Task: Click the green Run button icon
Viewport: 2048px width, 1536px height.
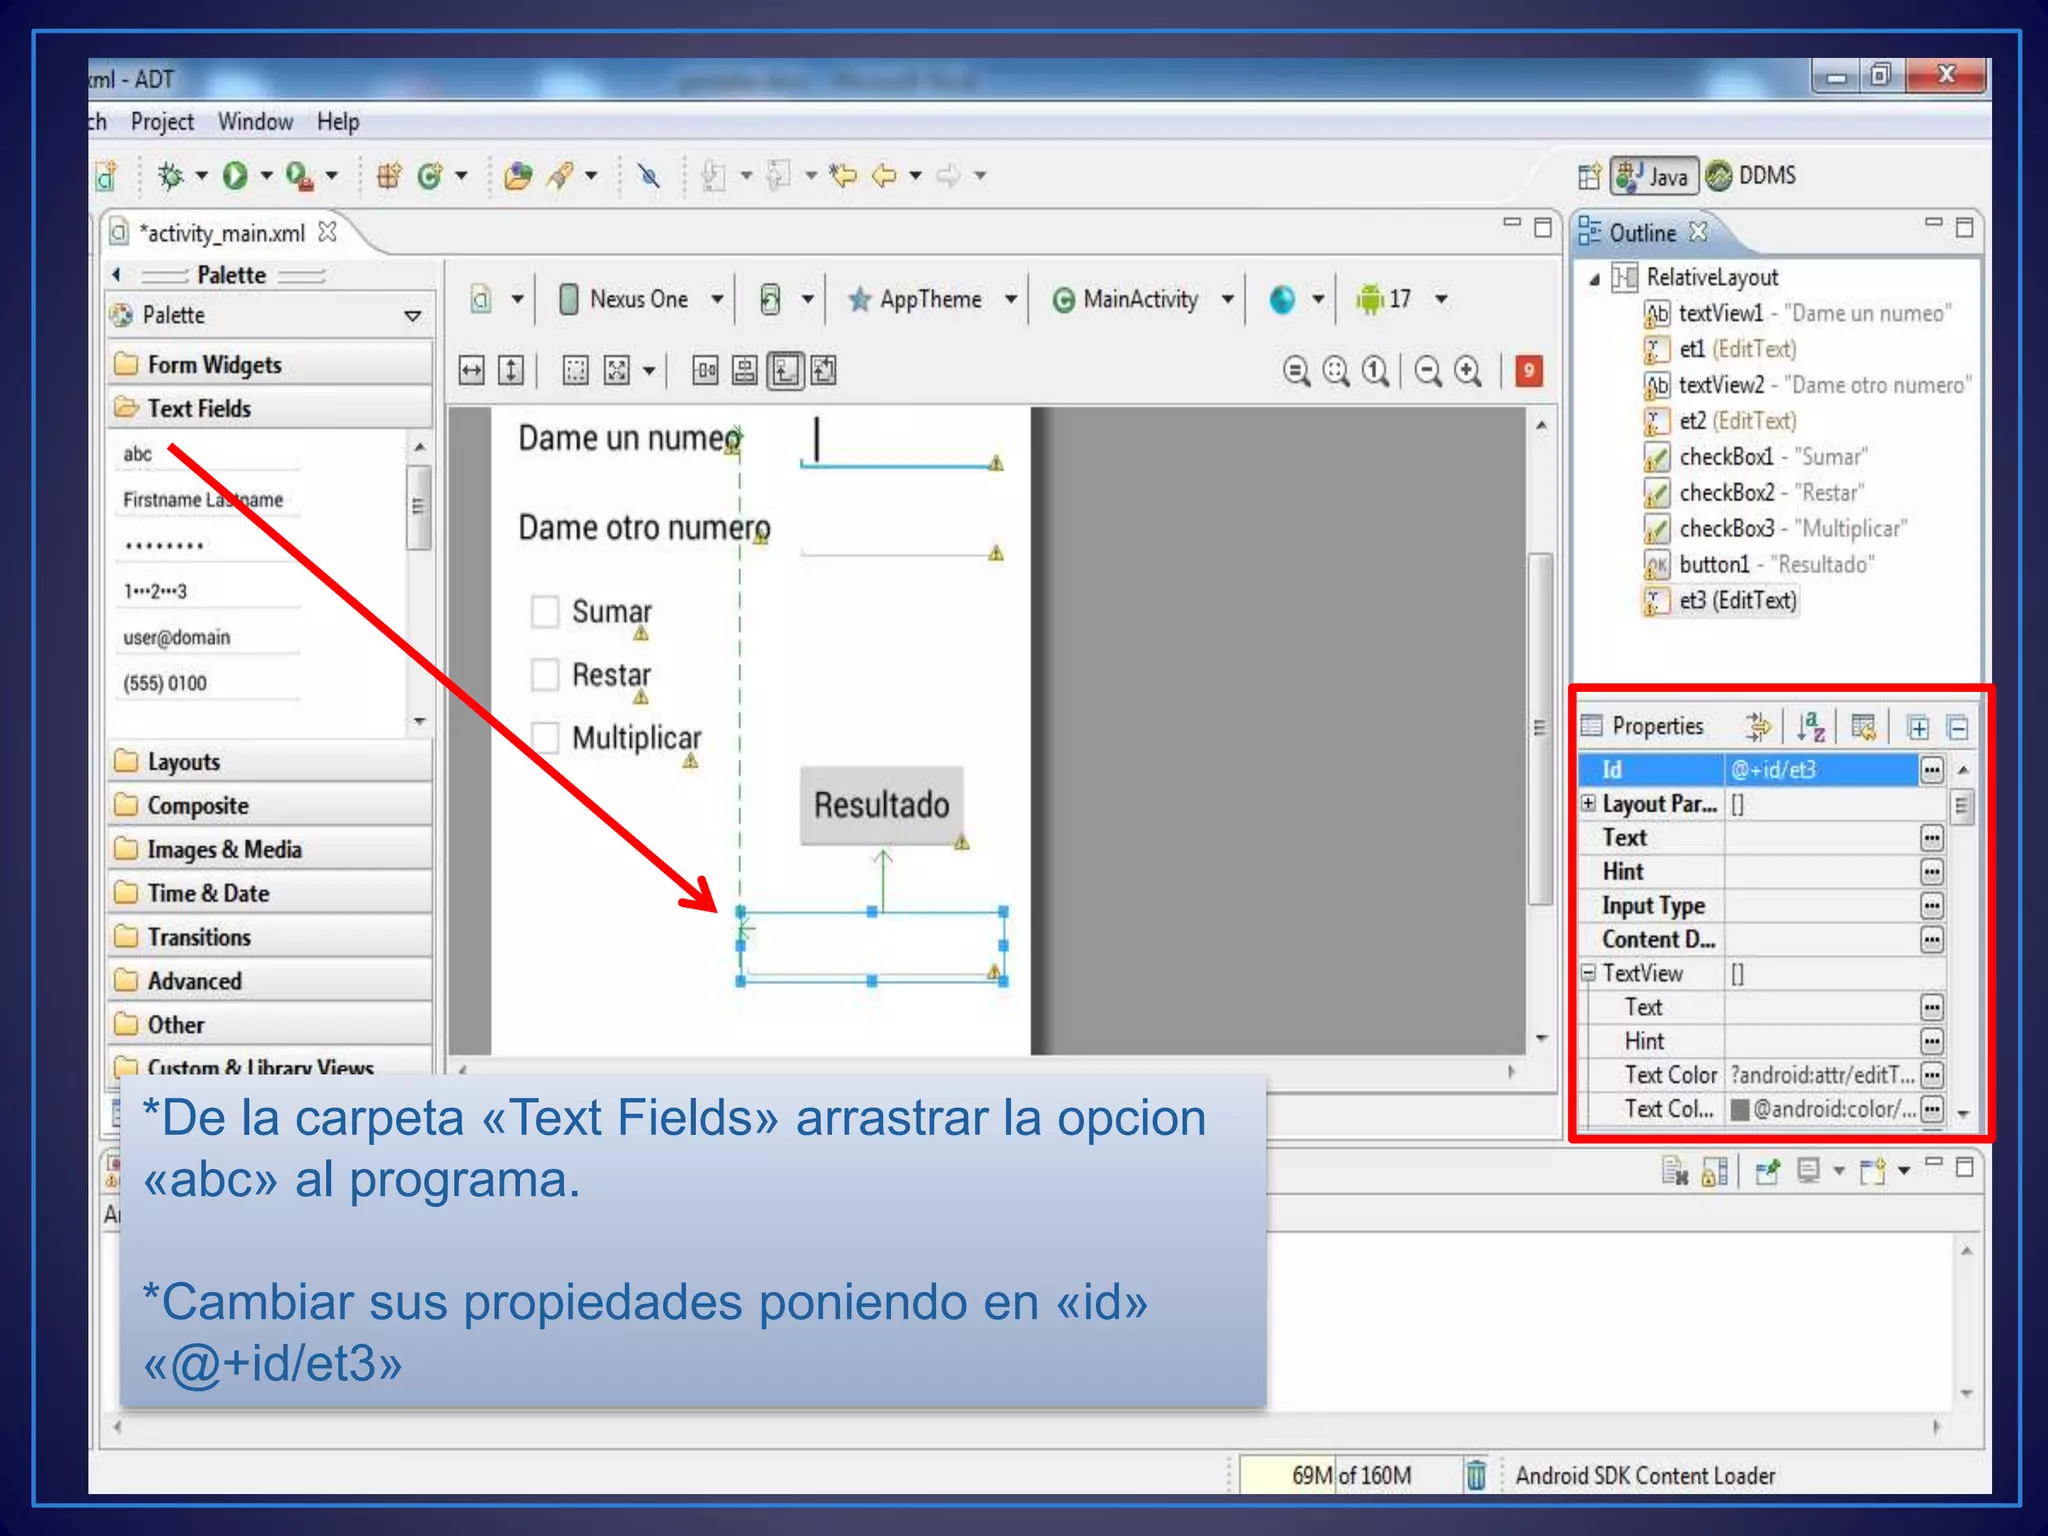Action: tap(235, 176)
